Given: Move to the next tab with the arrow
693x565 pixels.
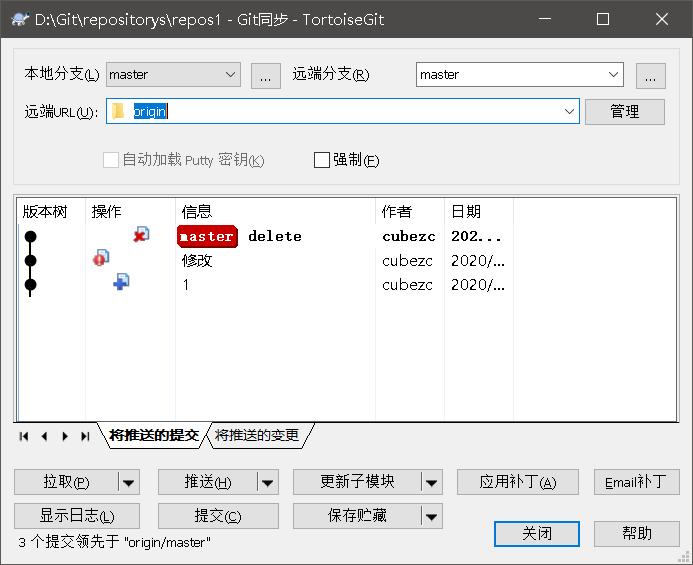Looking at the screenshot, I should click(65, 437).
